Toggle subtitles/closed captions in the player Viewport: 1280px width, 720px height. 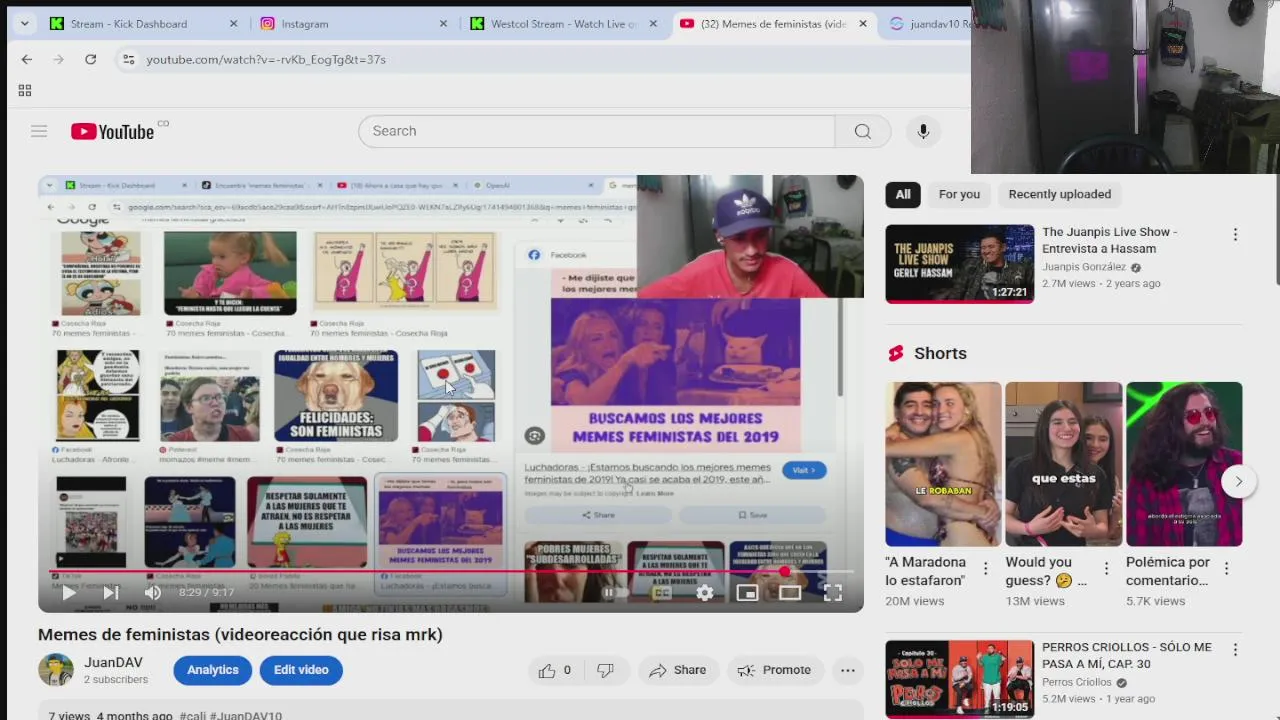pos(661,592)
